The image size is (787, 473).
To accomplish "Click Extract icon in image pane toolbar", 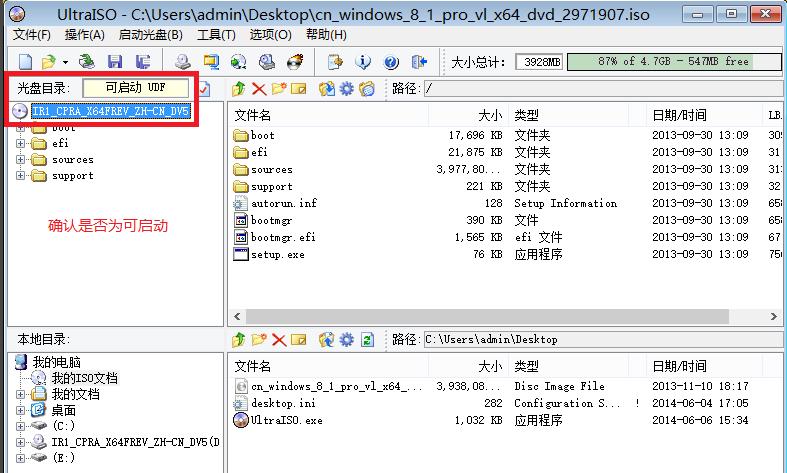I will (x=327, y=89).
